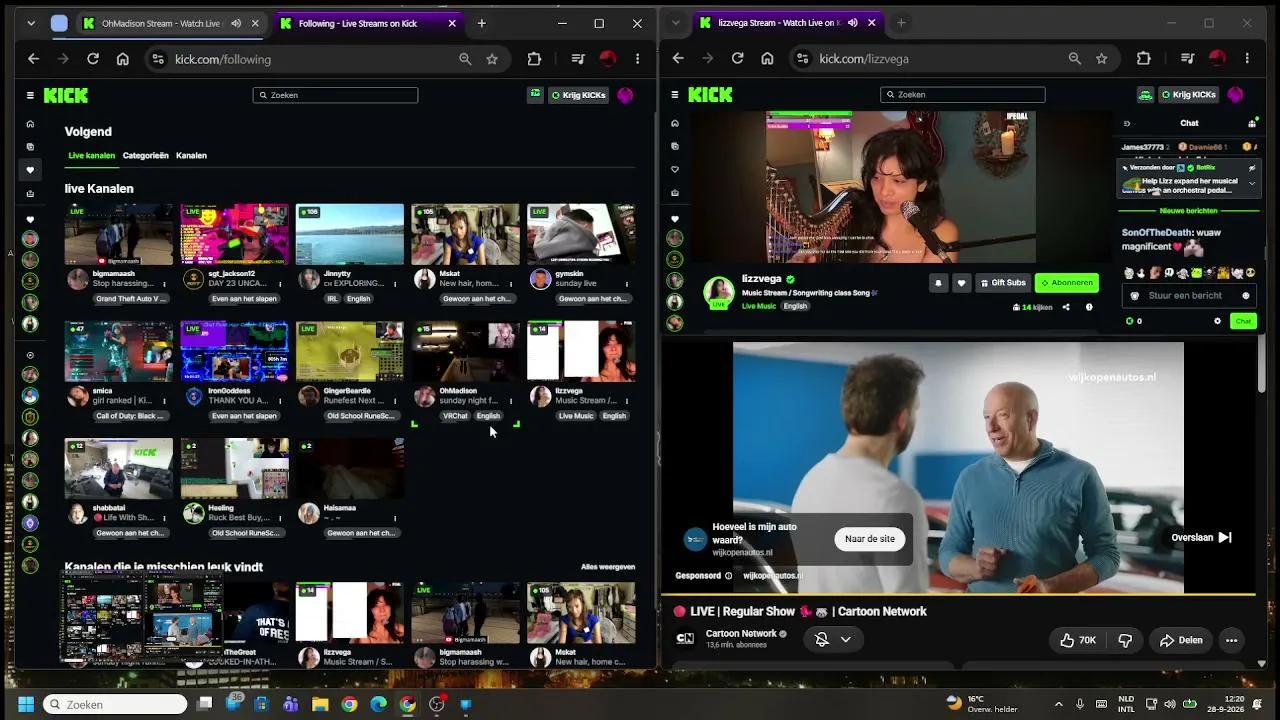Viewport: 1280px width, 720px height.
Task: Open Jinnytty stream thumbnail
Action: pyautogui.click(x=350, y=234)
